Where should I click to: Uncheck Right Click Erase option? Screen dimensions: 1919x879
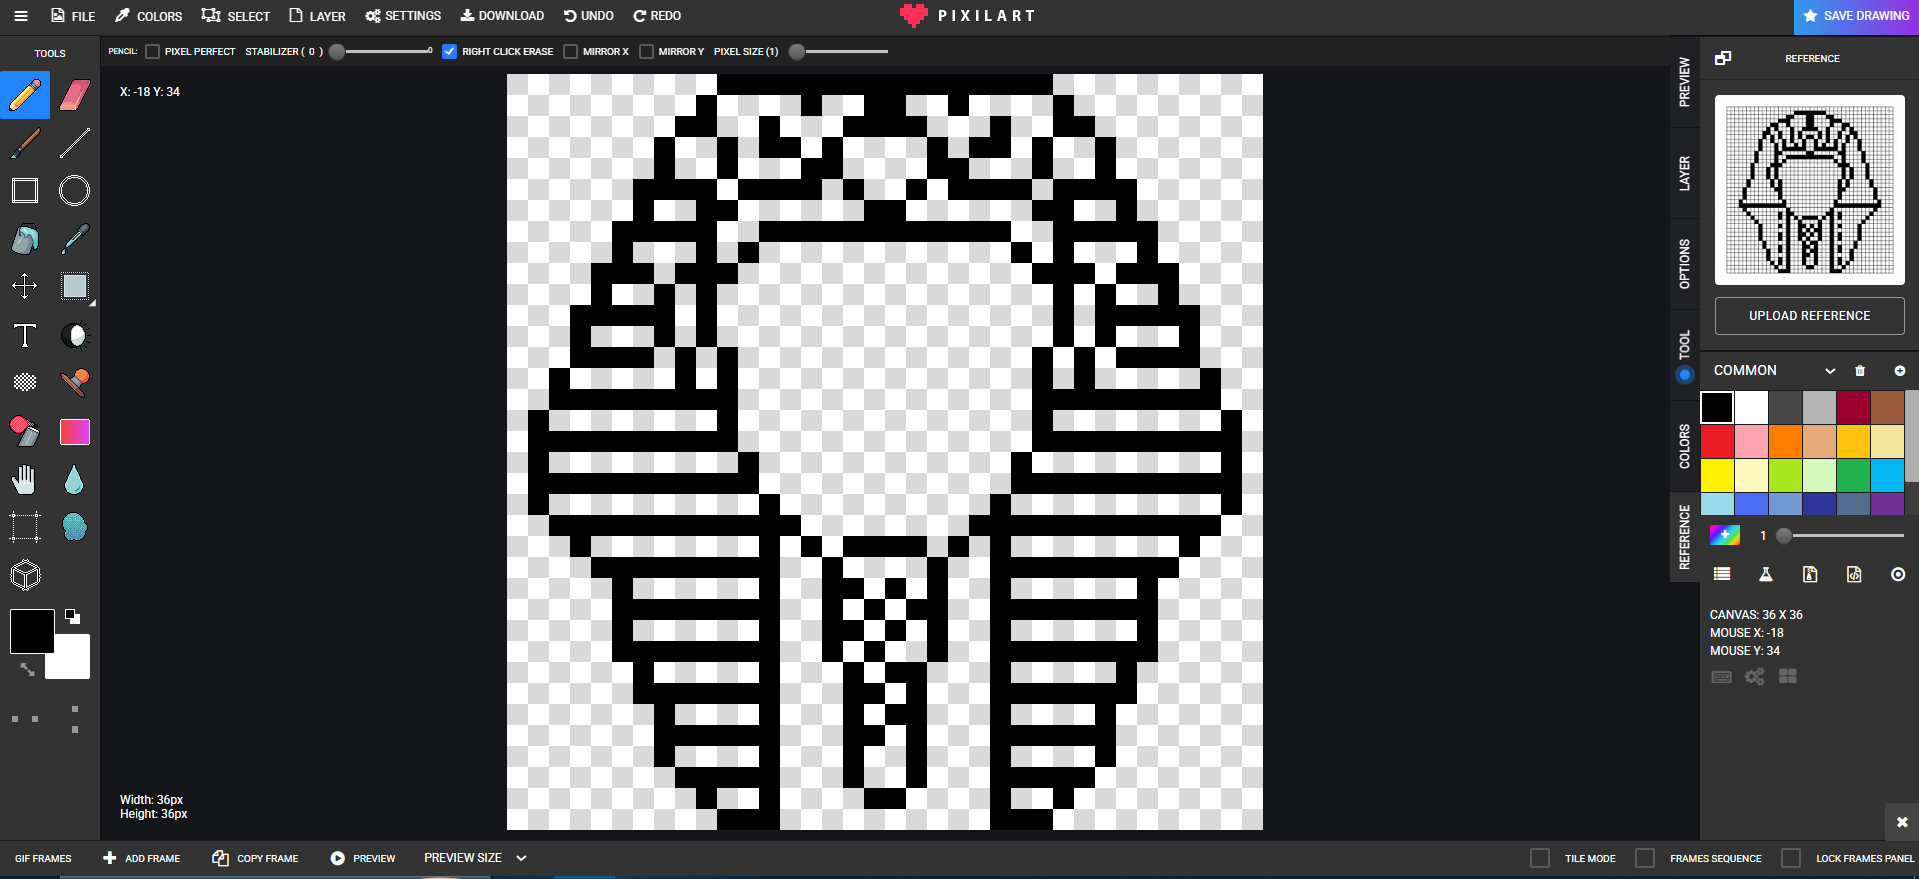tap(450, 51)
